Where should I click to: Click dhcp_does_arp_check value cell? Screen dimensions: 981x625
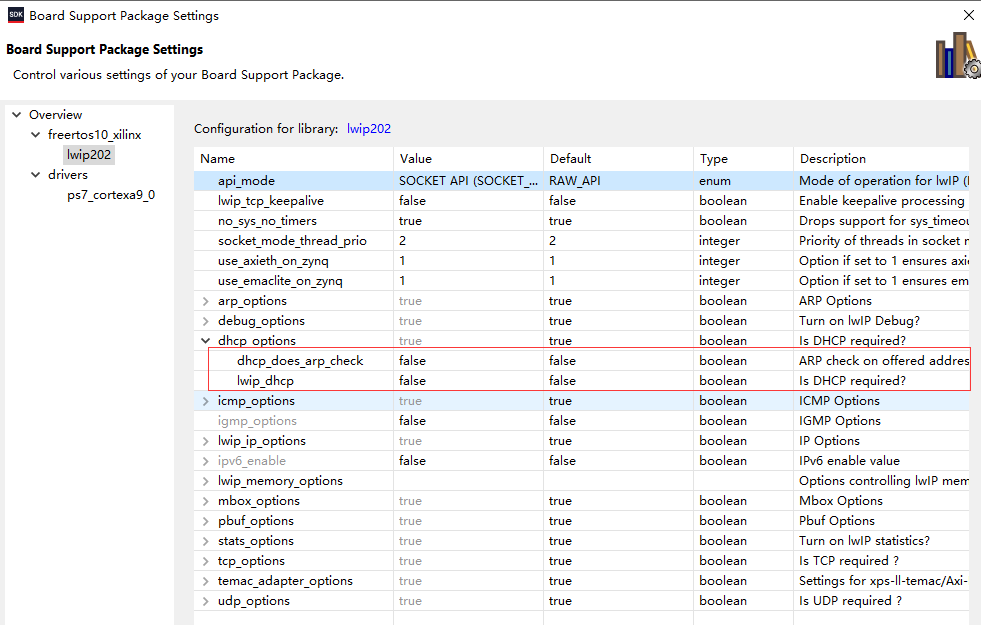pyautogui.click(x=460, y=360)
